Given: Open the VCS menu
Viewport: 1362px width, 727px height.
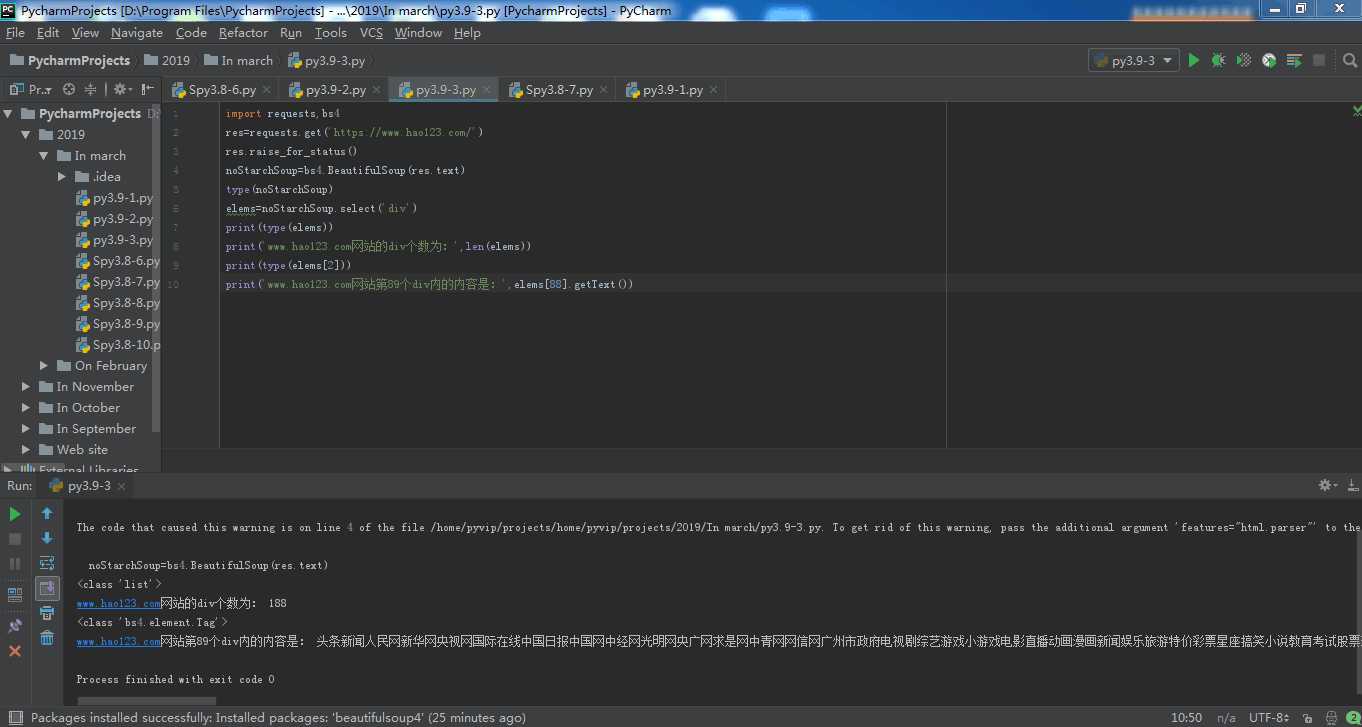Looking at the screenshot, I should [x=371, y=33].
